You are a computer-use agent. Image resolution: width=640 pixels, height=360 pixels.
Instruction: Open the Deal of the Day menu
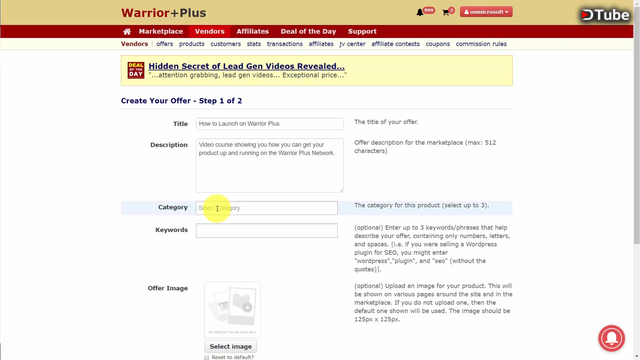[x=308, y=31]
